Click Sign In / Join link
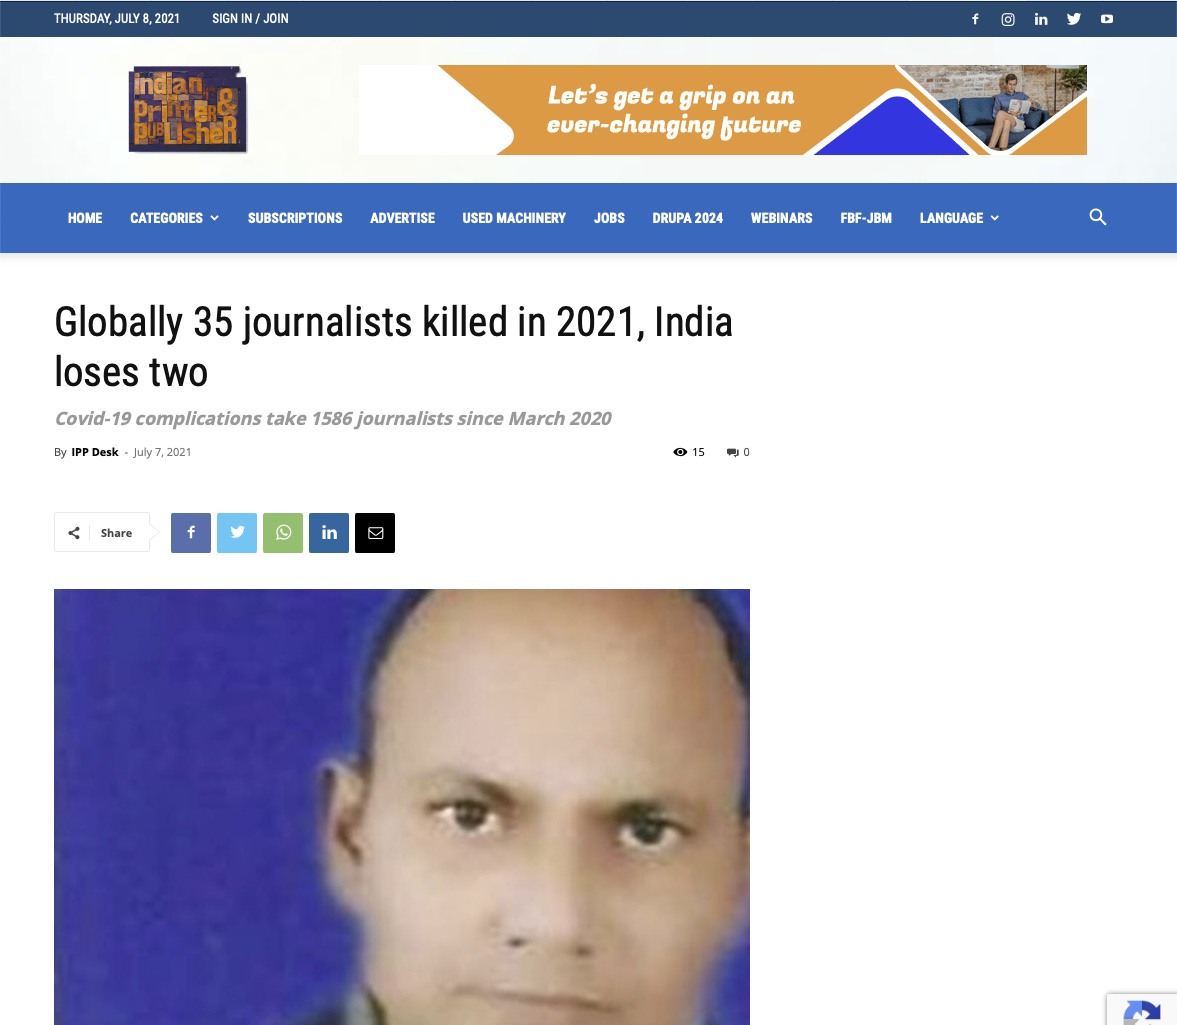Viewport: 1177px width, 1025px height. (250, 19)
